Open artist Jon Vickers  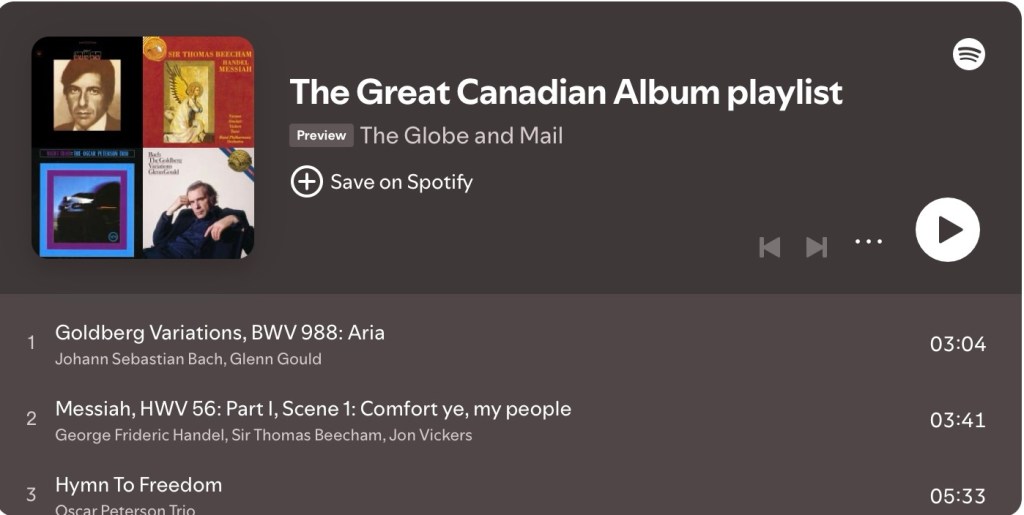(432, 435)
